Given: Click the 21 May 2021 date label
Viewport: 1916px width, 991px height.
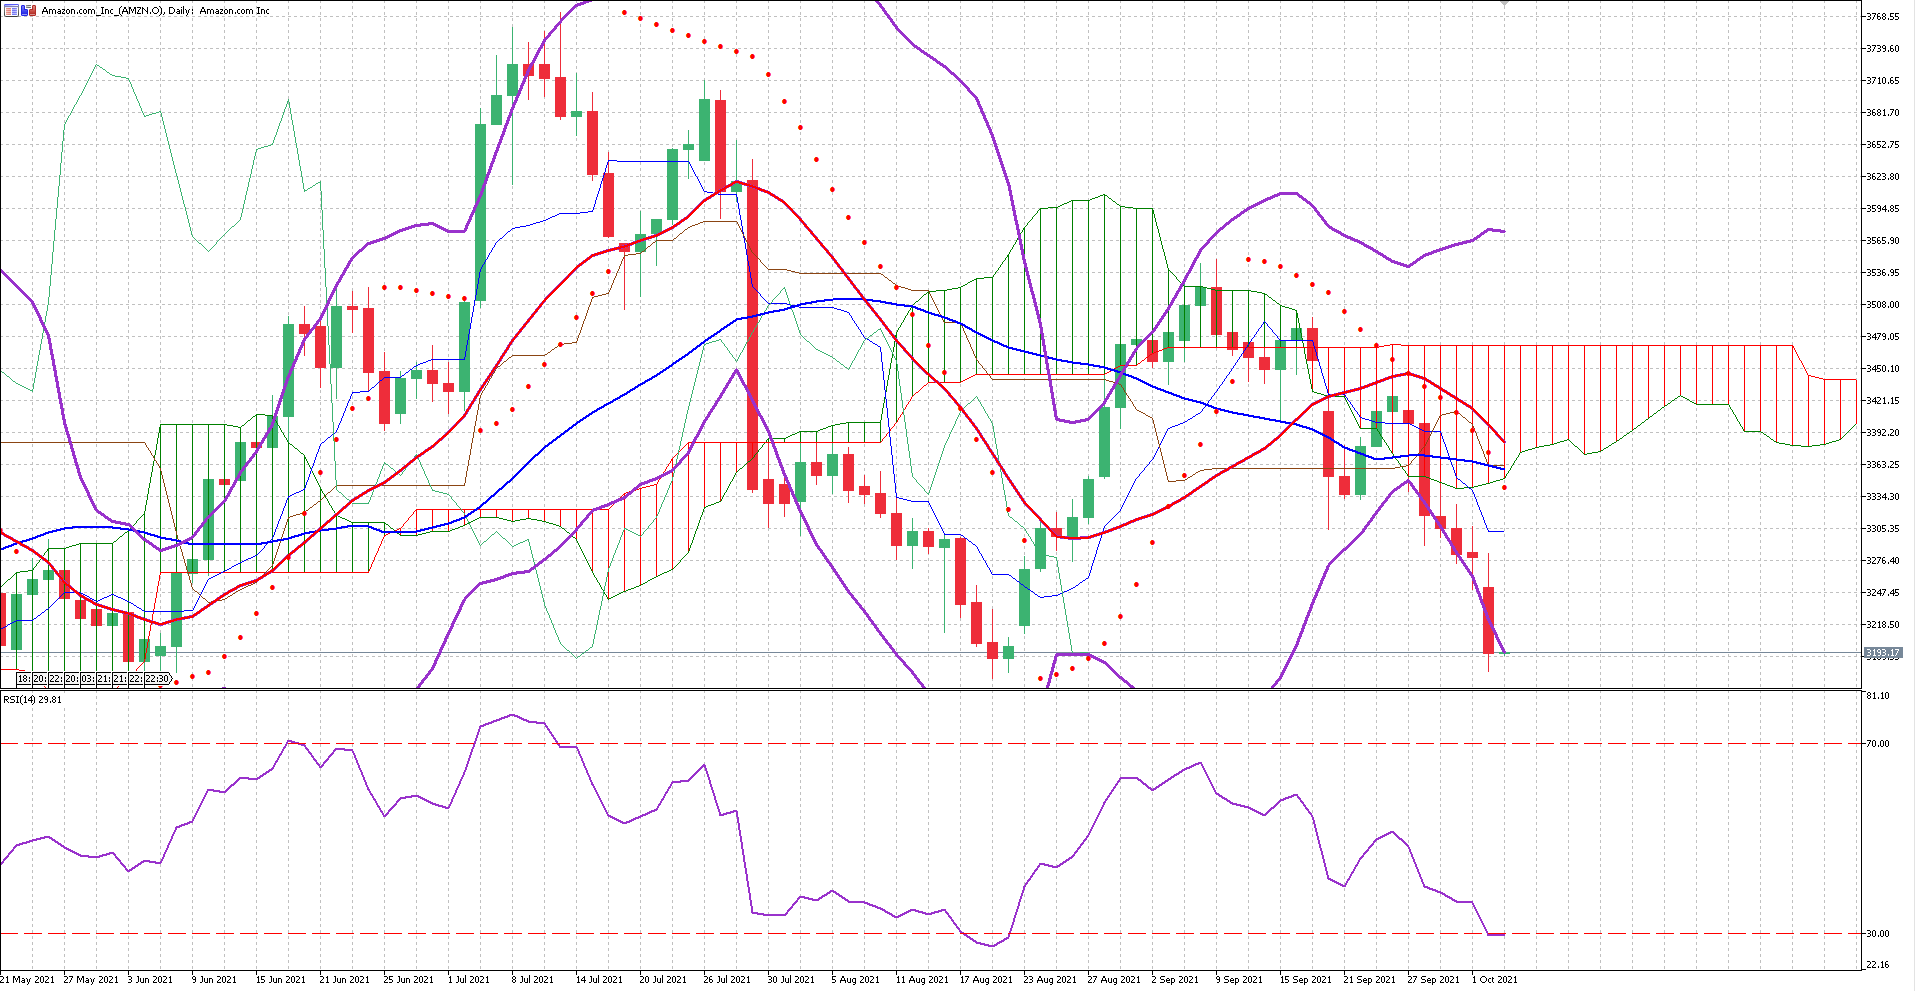Looking at the screenshot, I should coord(27,980).
